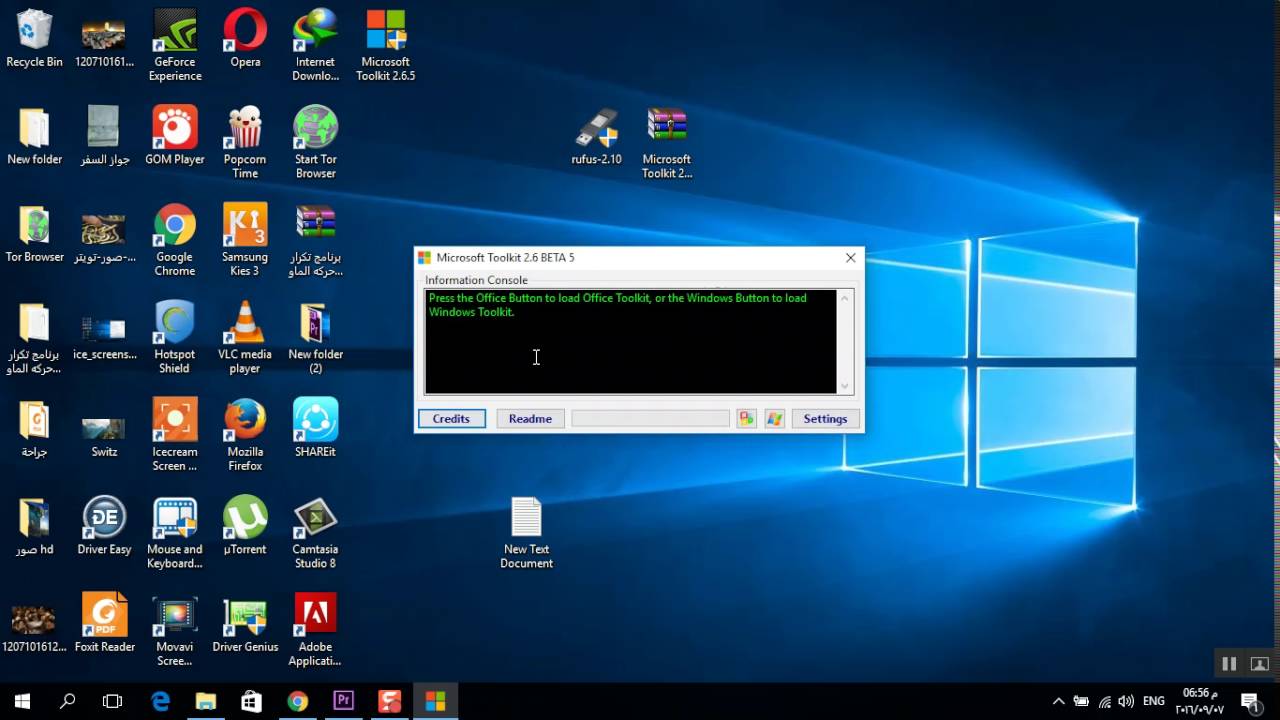
Task: Open the Windows Start menu
Action: (22, 701)
